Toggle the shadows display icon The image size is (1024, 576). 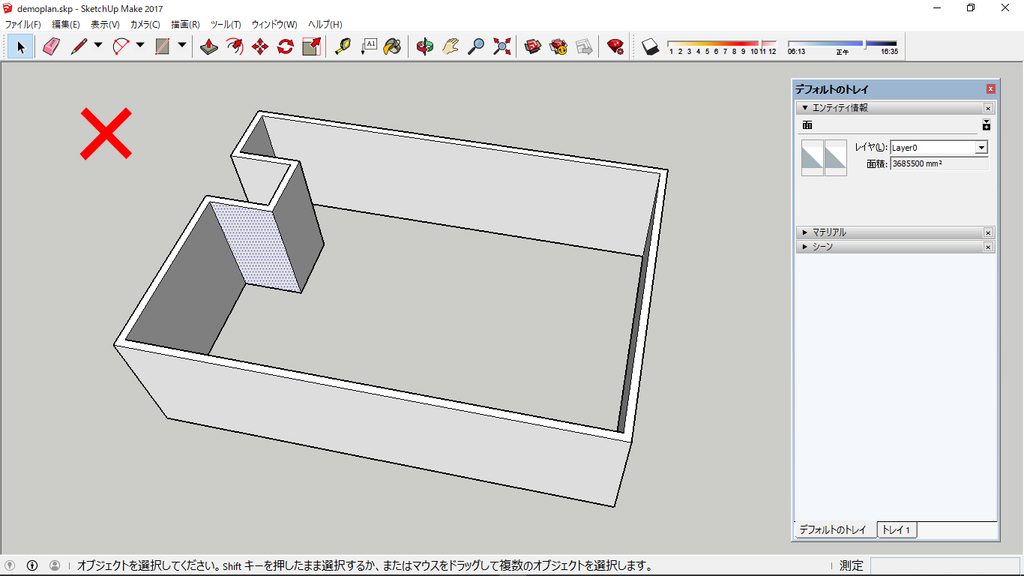(650, 46)
